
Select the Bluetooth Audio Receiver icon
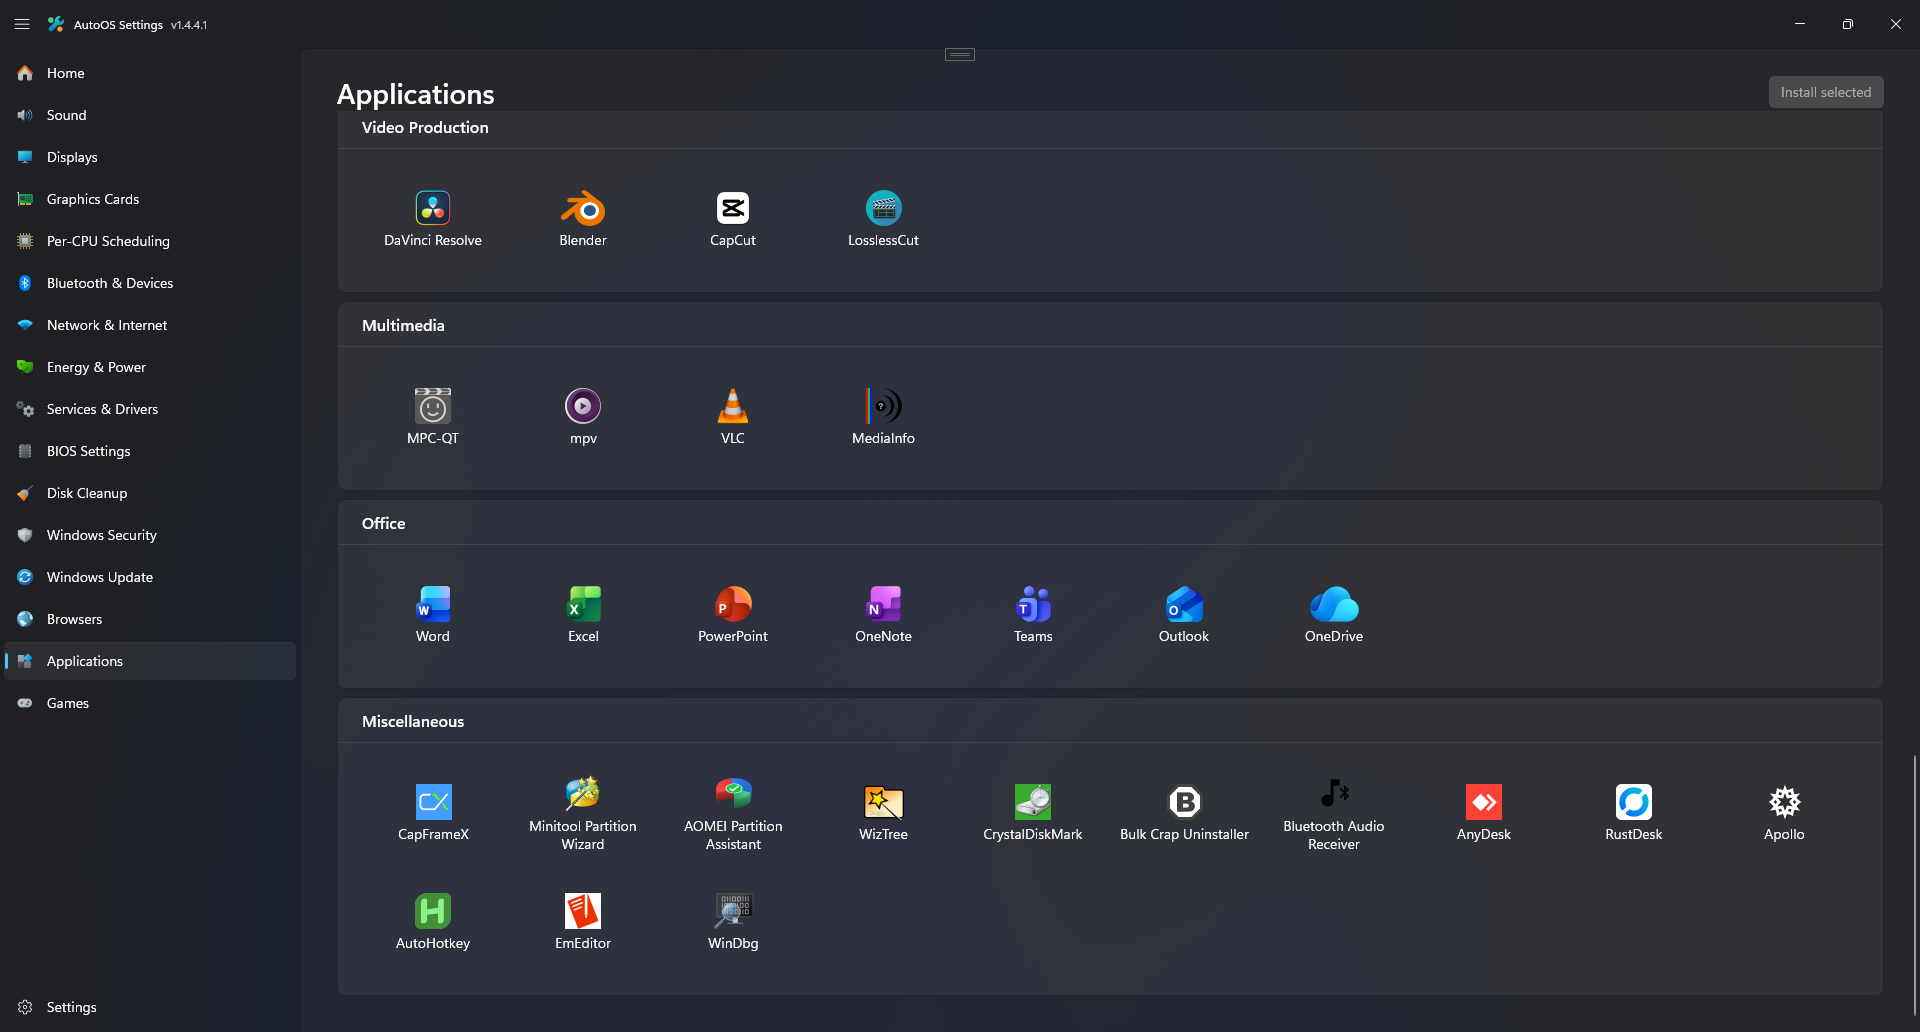click(x=1334, y=794)
